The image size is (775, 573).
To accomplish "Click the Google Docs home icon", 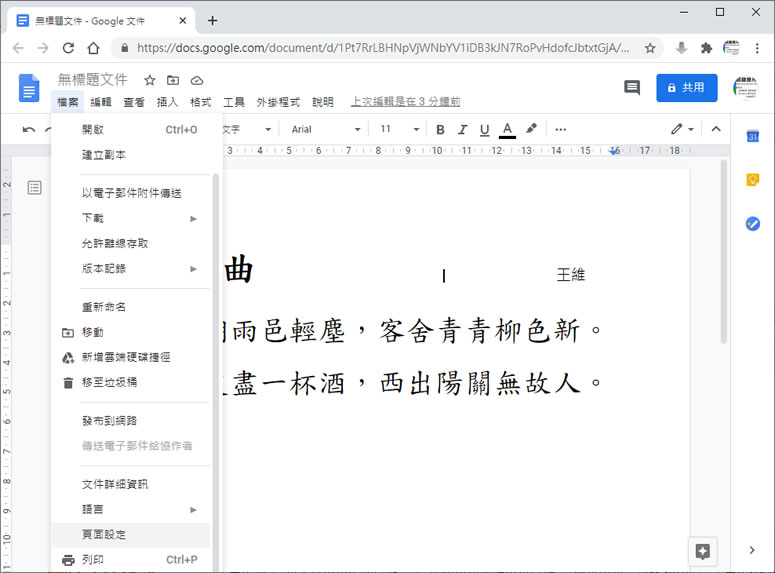I will pos(29,88).
